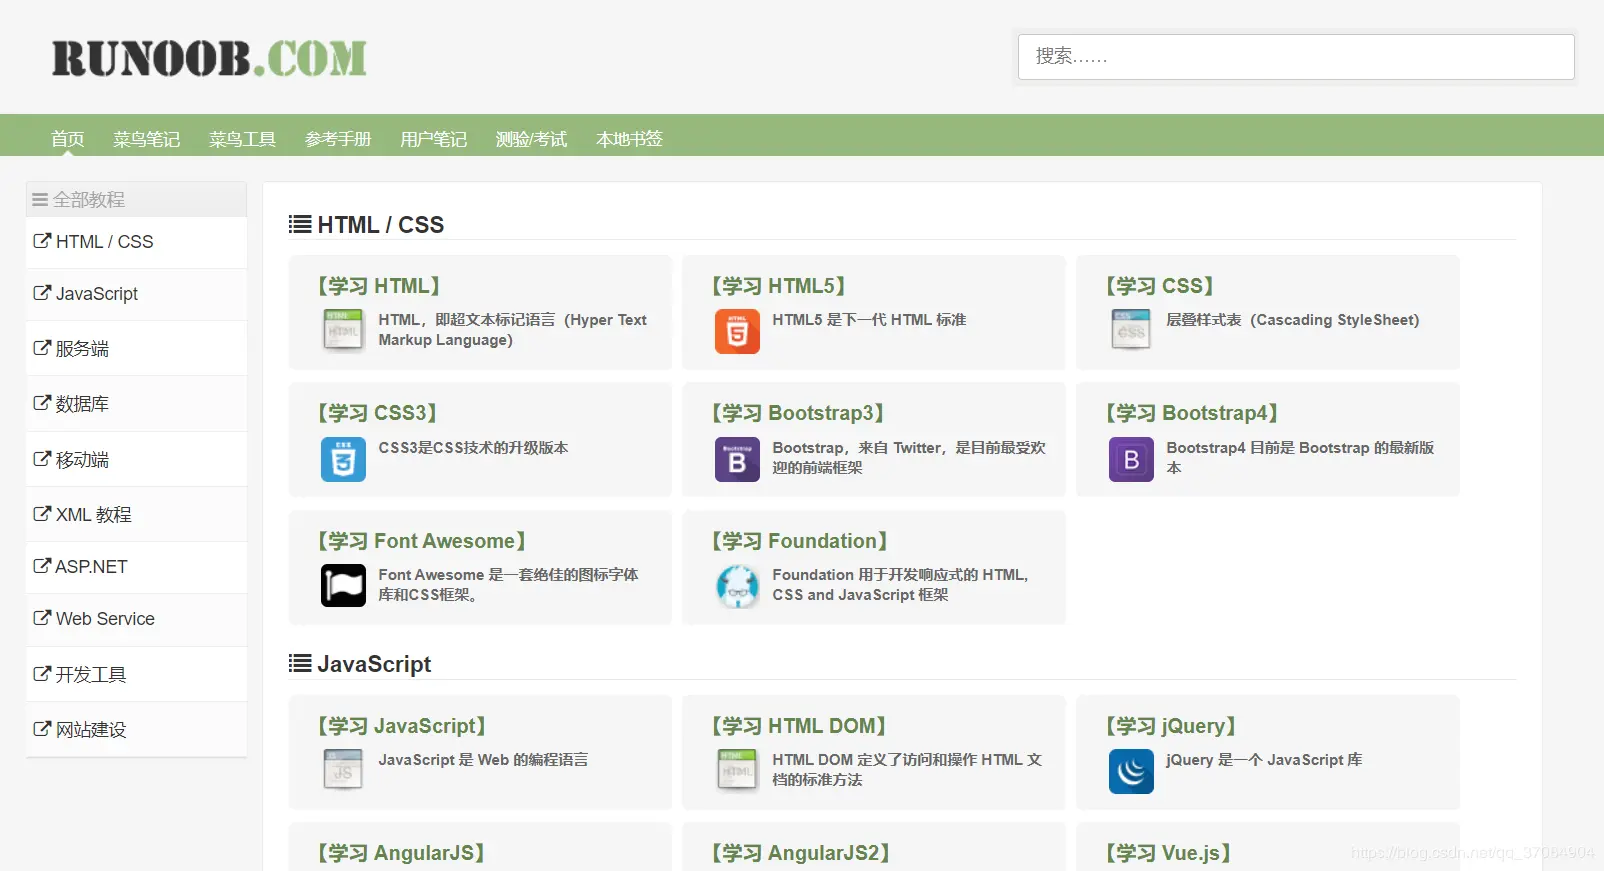The height and width of the screenshot is (871, 1604).
Task: Select Web Service text in sidebar
Action: tap(105, 618)
